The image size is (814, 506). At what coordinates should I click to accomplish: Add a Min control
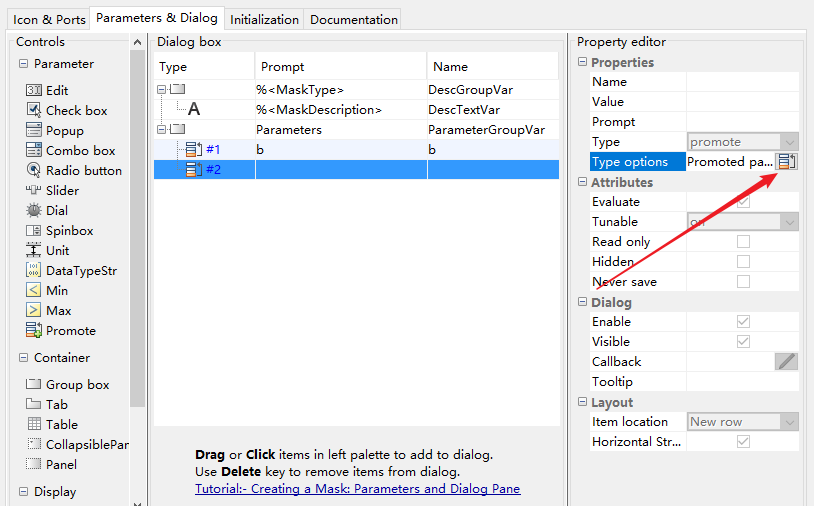(47, 291)
